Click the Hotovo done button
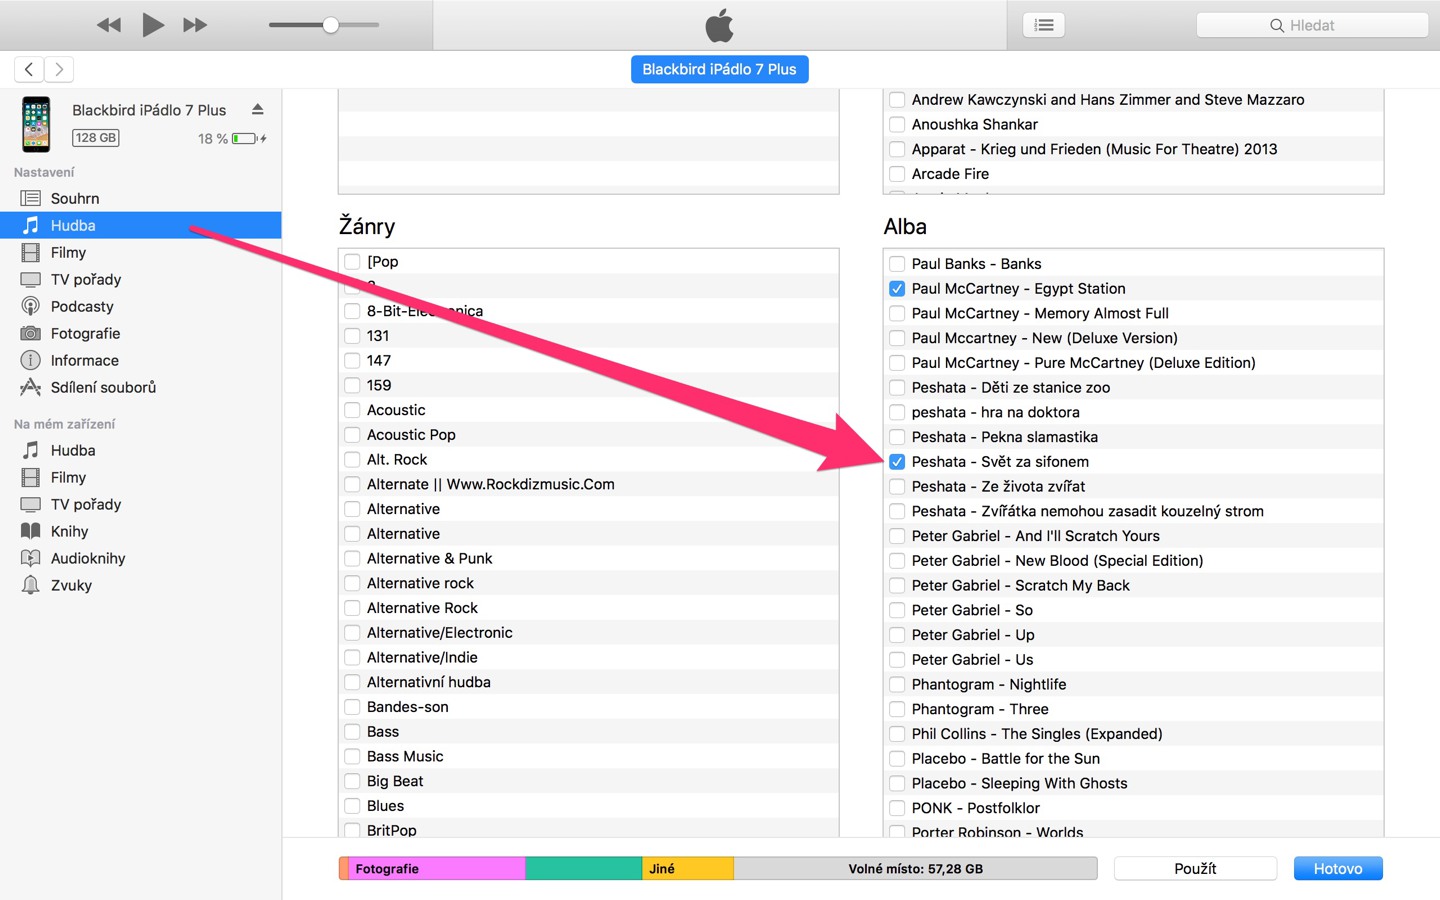This screenshot has width=1440, height=900. point(1338,868)
